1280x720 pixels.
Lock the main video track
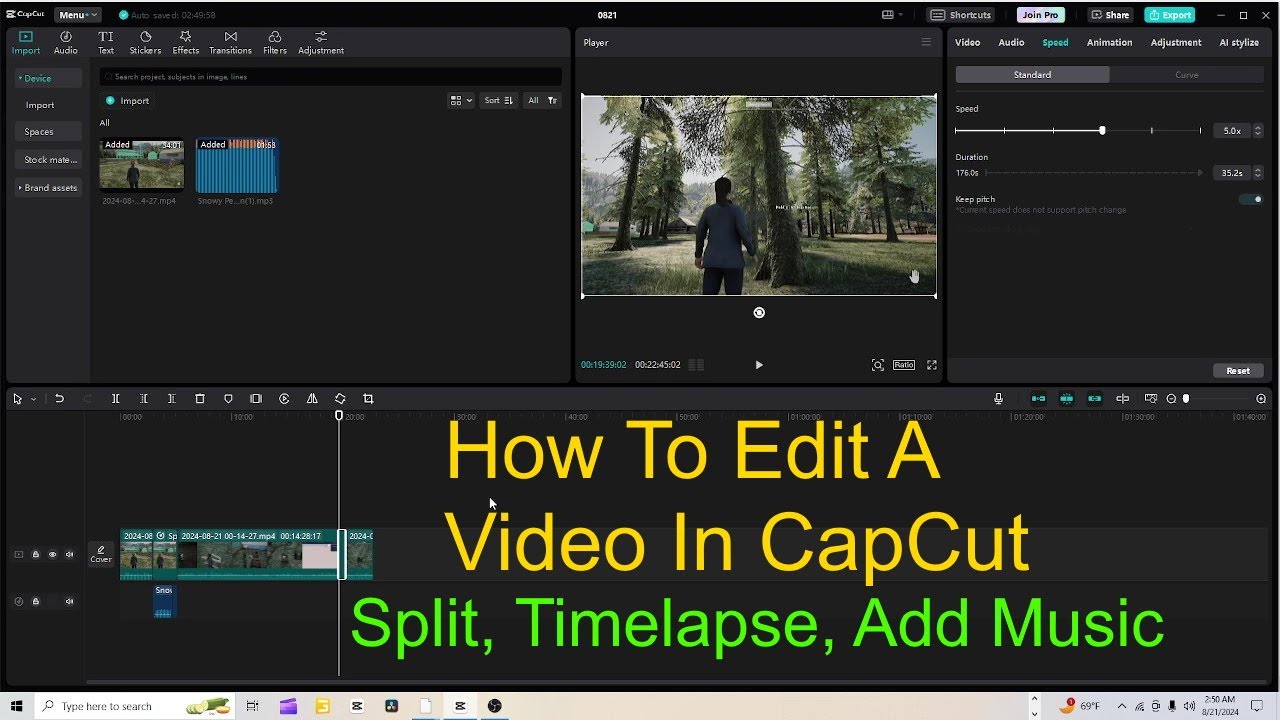click(36, 554)
